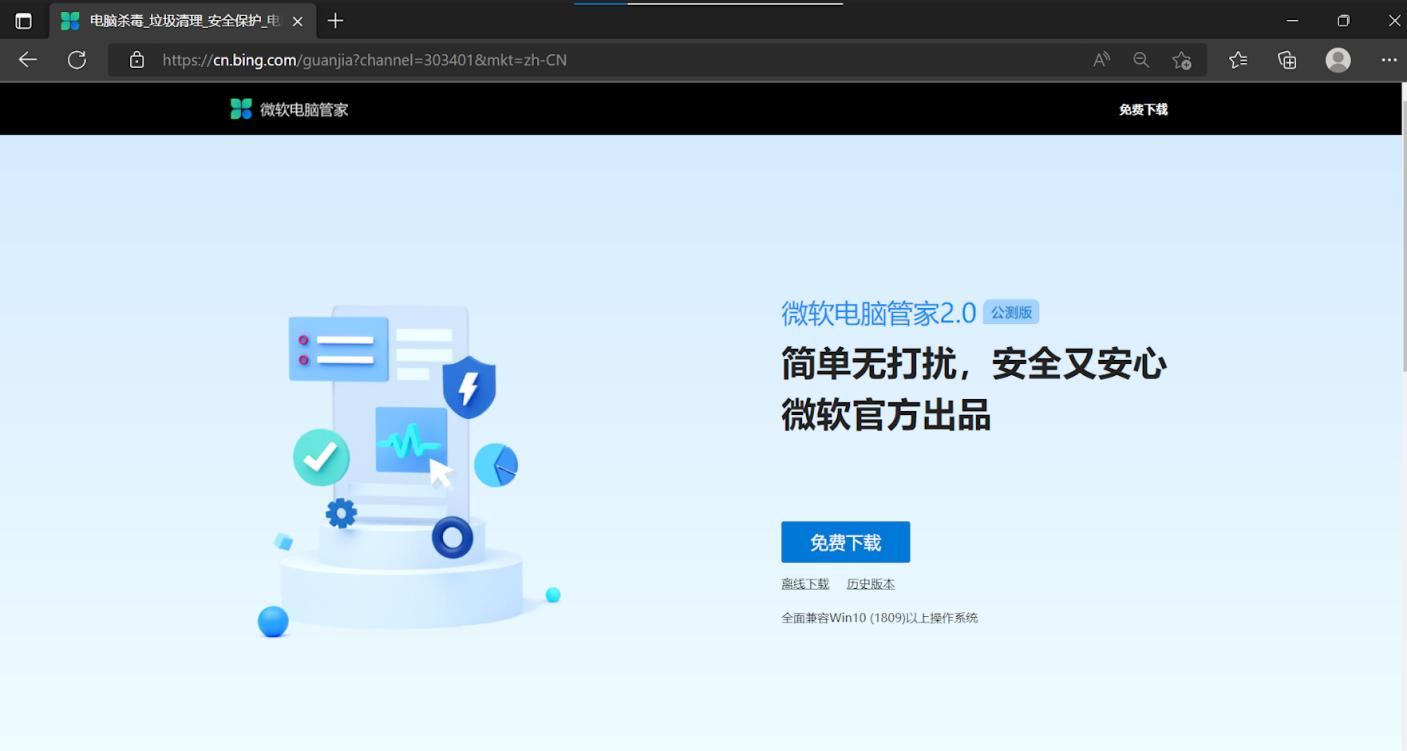Screen dimensions: 1407x751
Task: Reload the page using the refresh icon
Action: (76, 59)
